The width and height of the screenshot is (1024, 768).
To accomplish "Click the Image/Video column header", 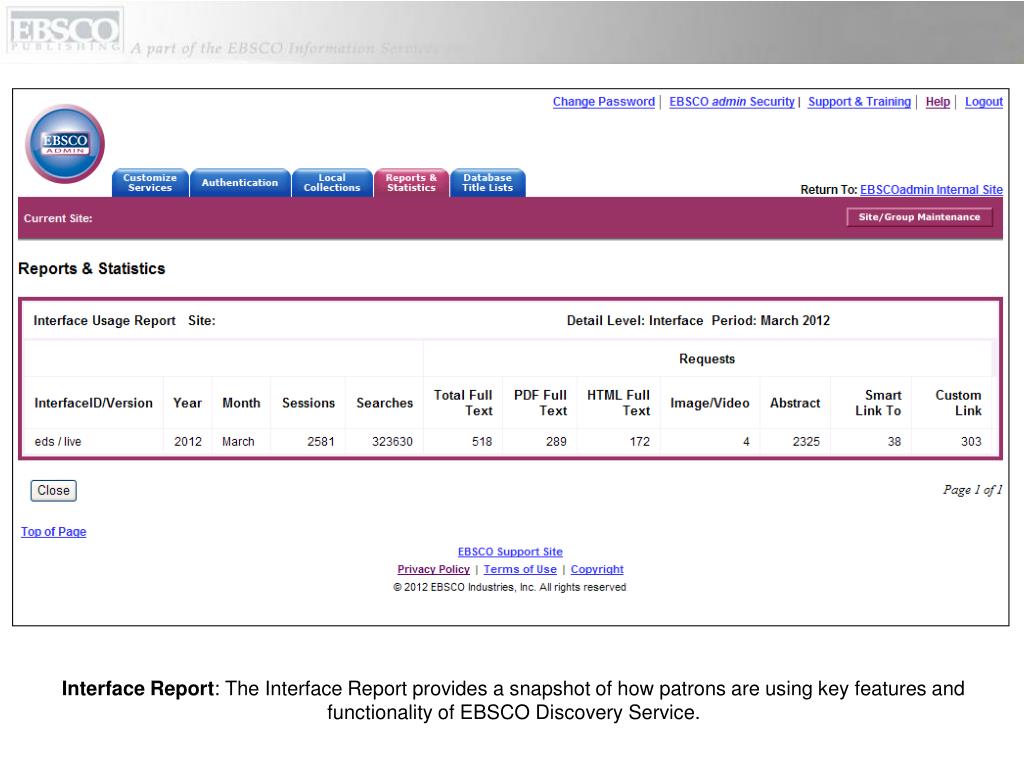I will [710, 403].
